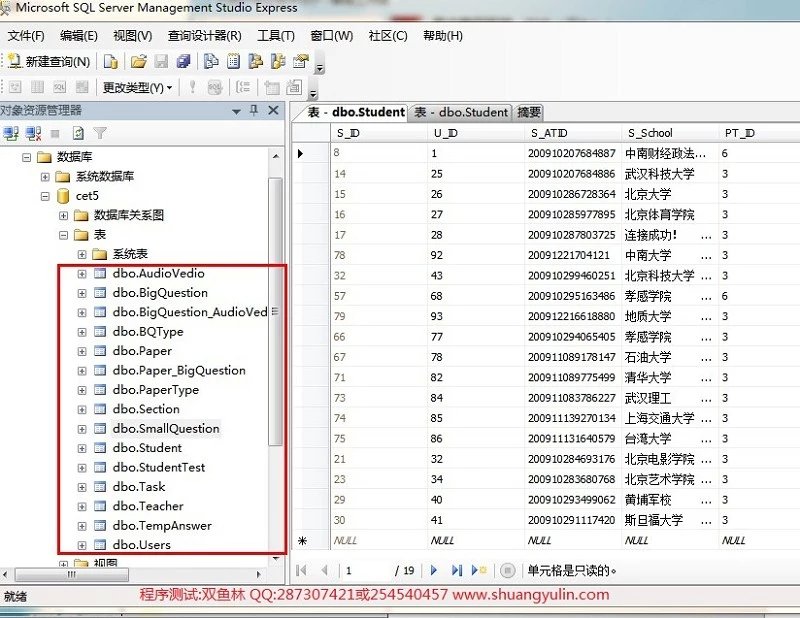Open the 查询设计器(R) menu
This screenshot has height=618, width=800.
tap(205, 36)
